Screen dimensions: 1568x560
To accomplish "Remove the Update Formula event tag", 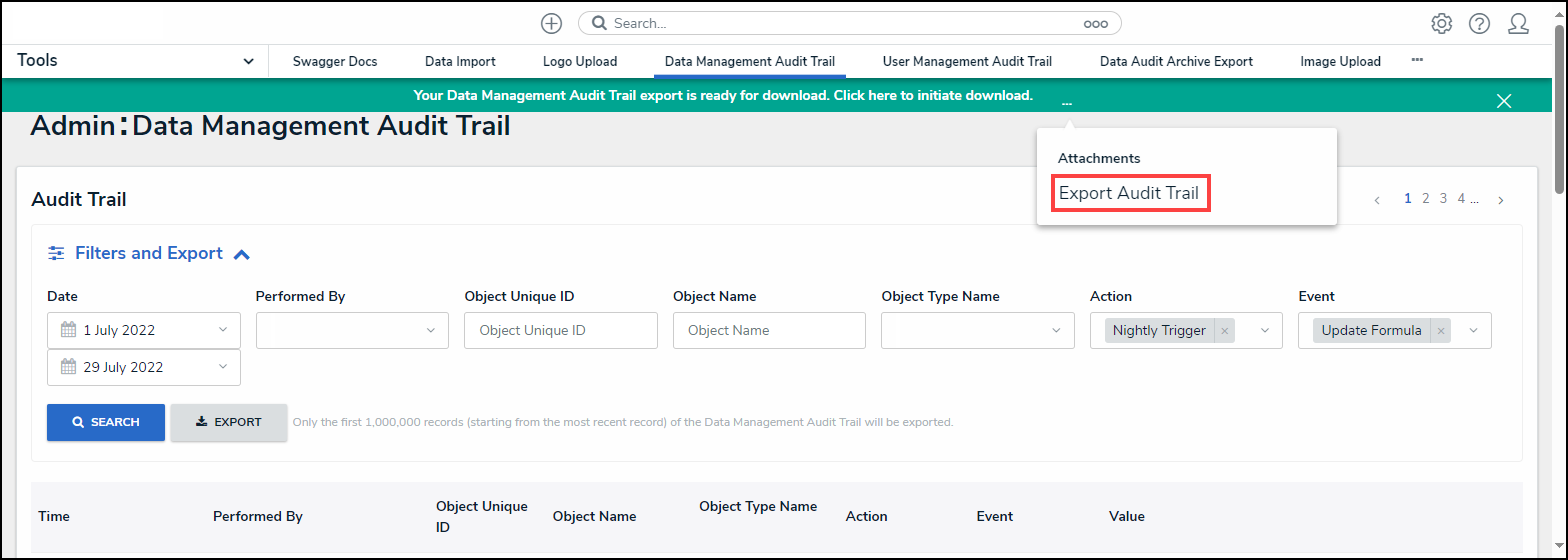I will (1440, 331).
